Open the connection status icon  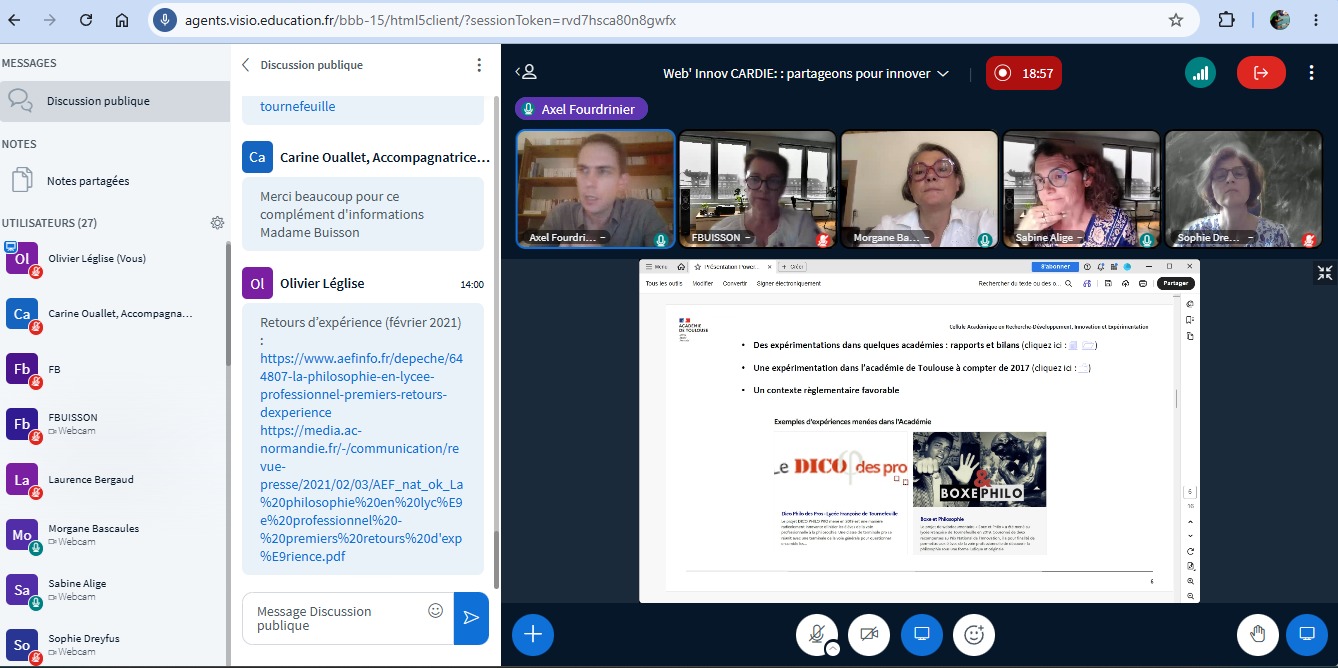(x=1200, y=73)
